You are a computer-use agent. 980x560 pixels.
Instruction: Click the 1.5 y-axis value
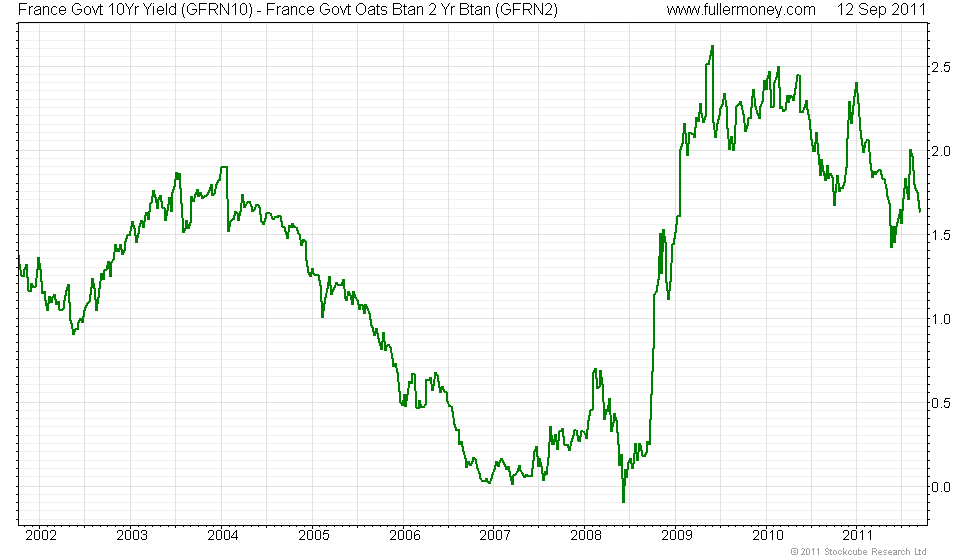tap(941, 236)
